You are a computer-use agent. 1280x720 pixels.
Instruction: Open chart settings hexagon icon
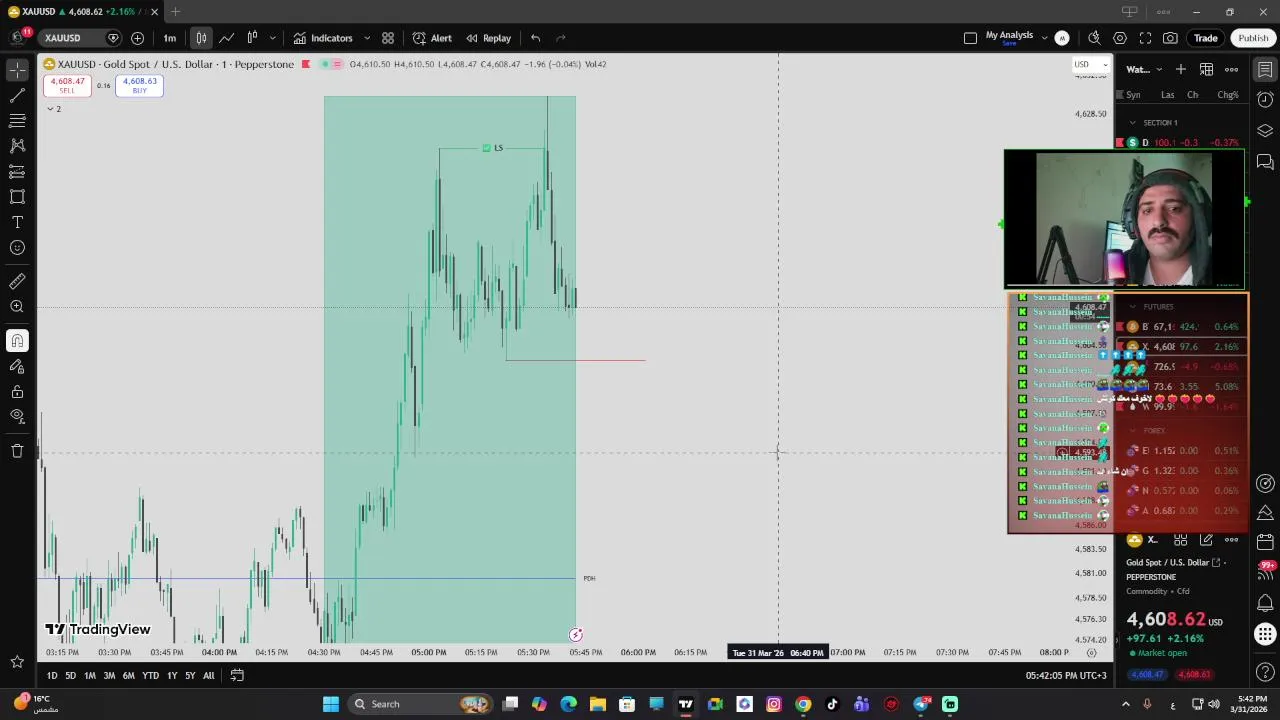1120,38
